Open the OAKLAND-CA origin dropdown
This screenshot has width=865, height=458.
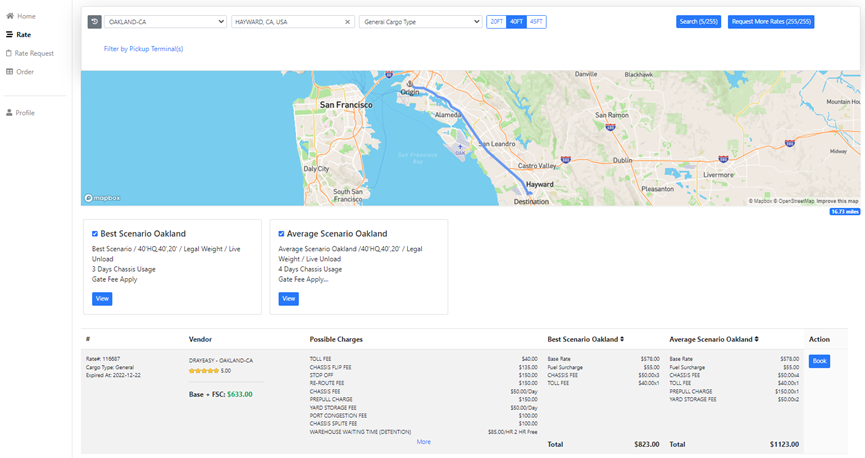pyautogui.click(x=166, y=22)
